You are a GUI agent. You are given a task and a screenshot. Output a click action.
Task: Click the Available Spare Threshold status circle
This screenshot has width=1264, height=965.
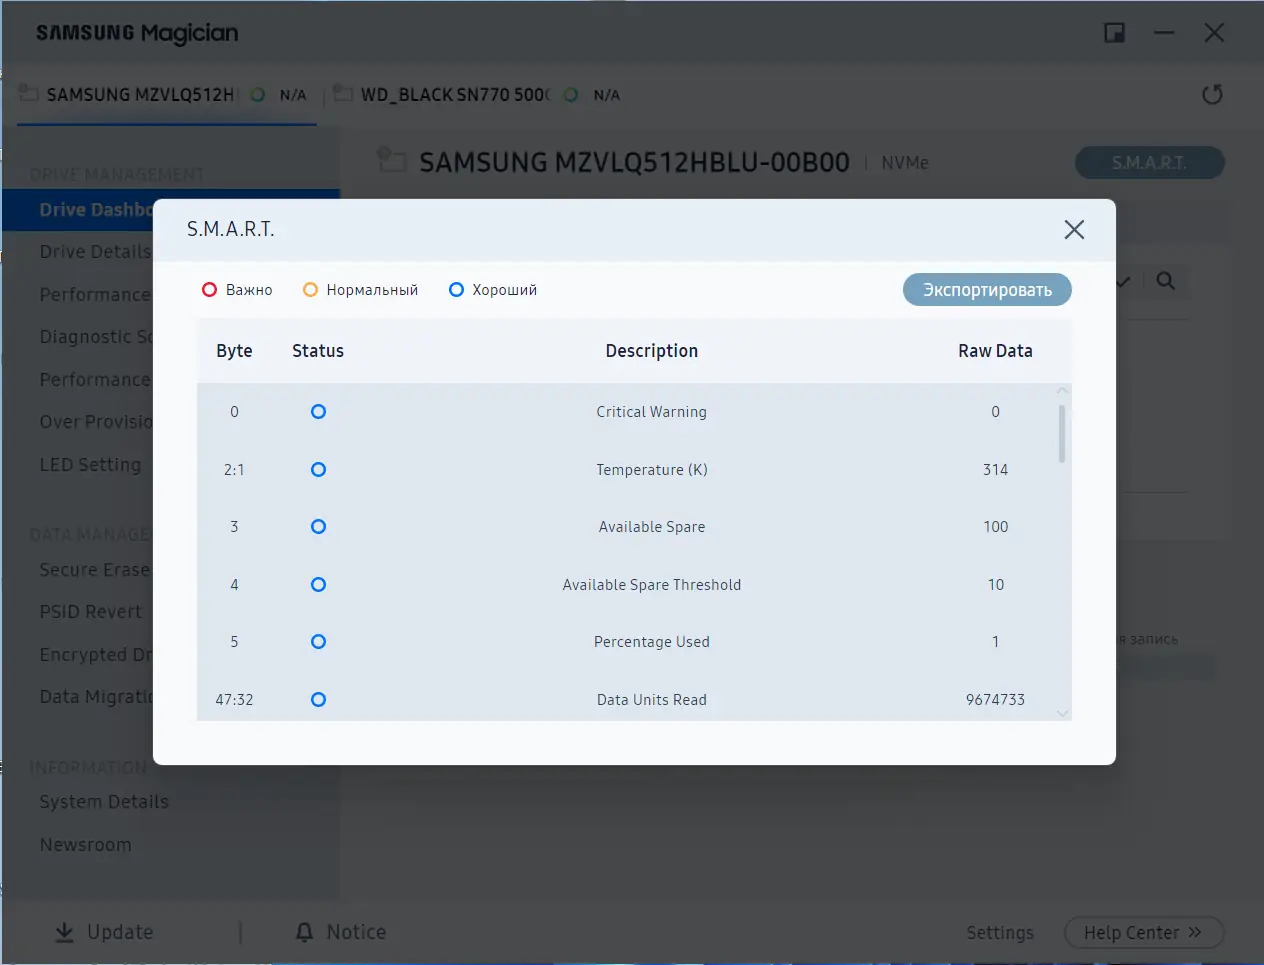[x=318, y=585]
